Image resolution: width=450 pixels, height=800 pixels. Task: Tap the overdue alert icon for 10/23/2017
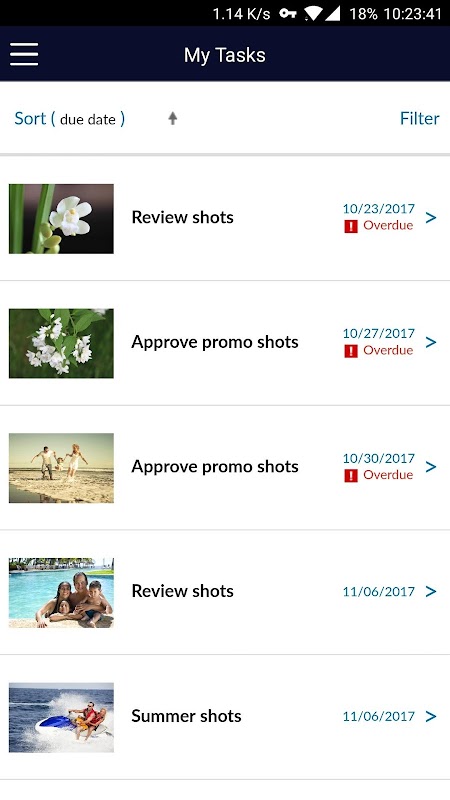pos(351,226)
